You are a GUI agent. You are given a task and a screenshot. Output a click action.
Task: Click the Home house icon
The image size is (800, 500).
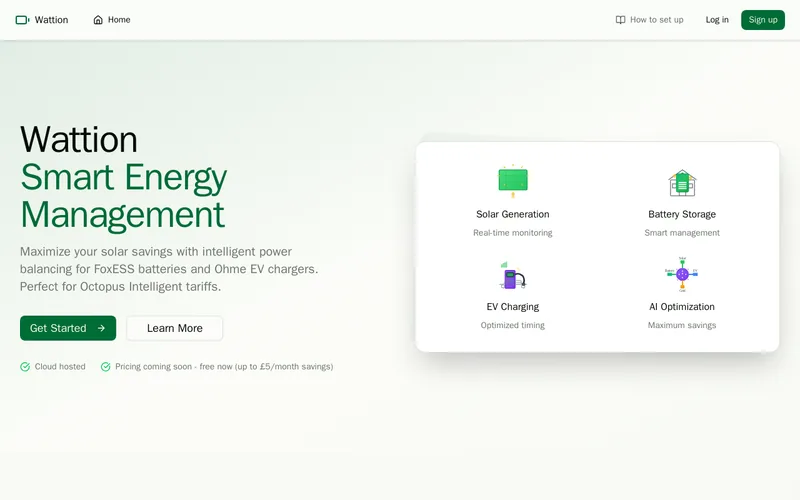98,20
